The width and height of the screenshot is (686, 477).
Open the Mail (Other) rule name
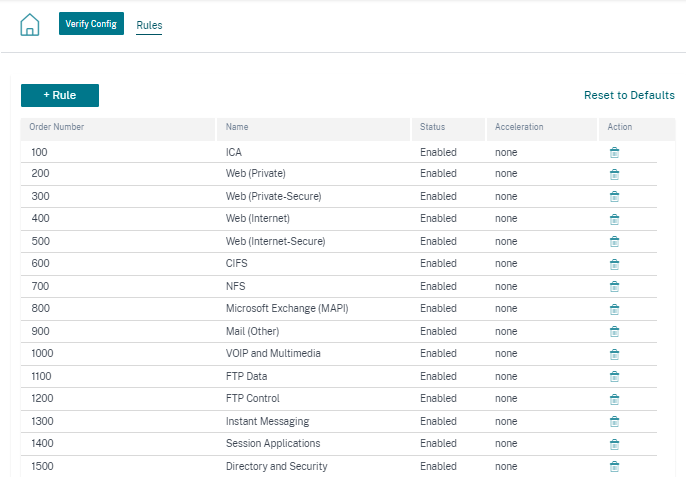click(x=252, y=331)
